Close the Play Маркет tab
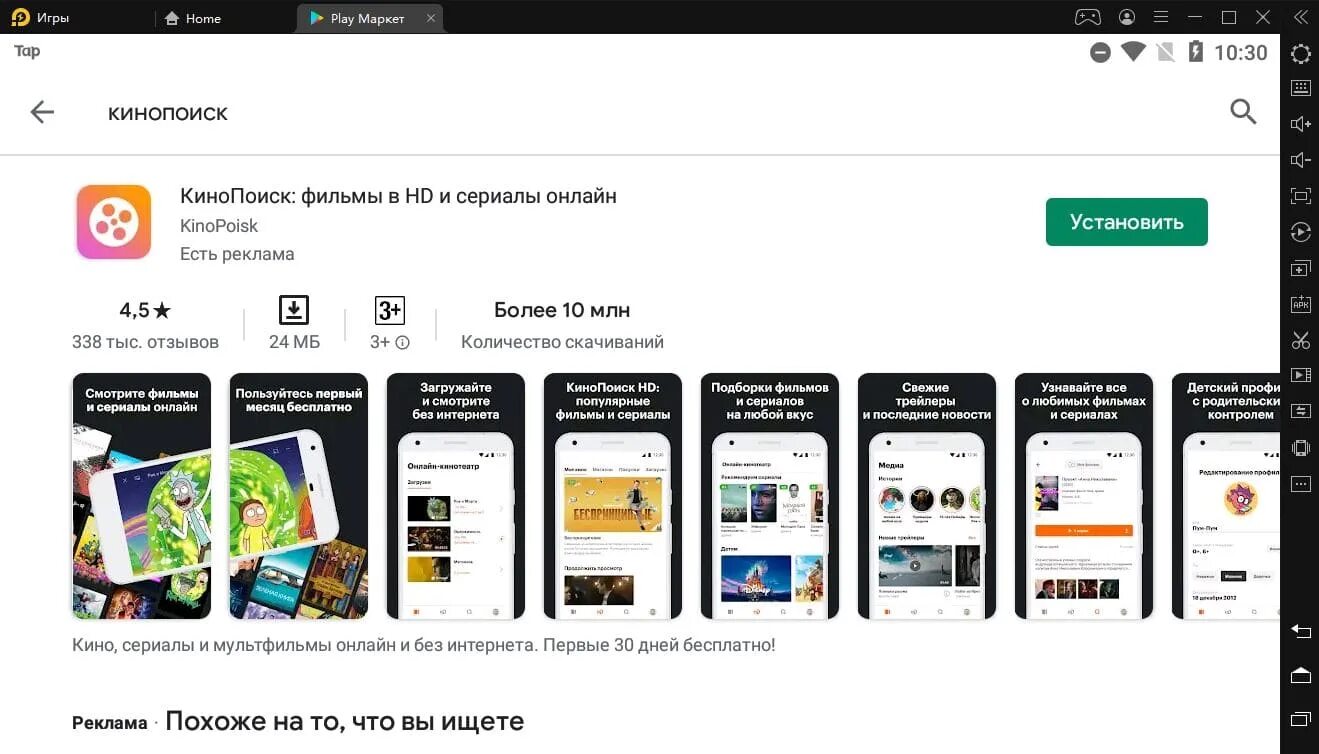 tap(431, 18)
